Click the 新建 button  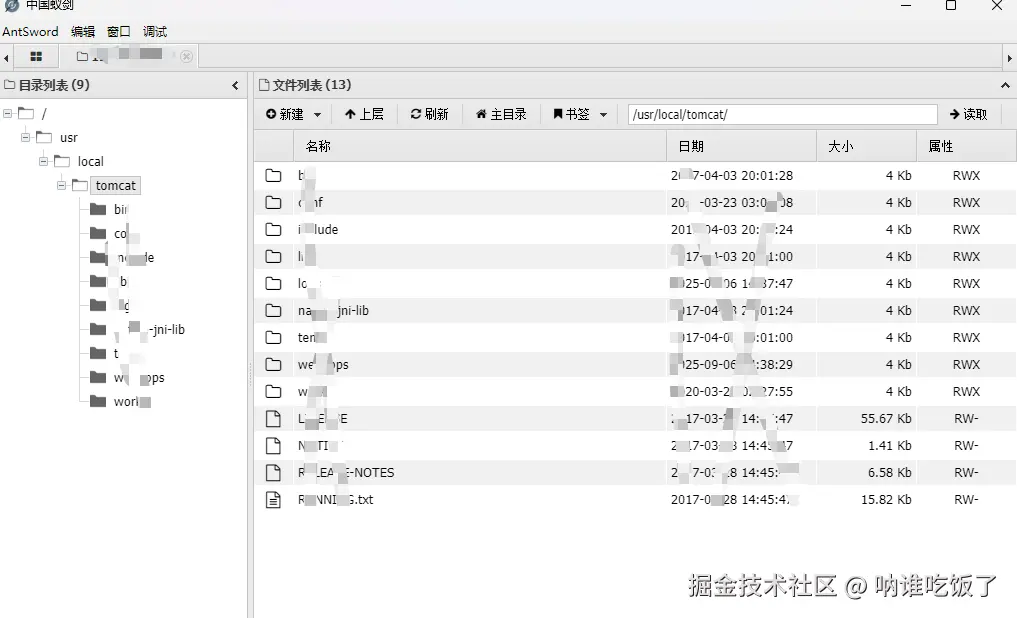[285, 114]
